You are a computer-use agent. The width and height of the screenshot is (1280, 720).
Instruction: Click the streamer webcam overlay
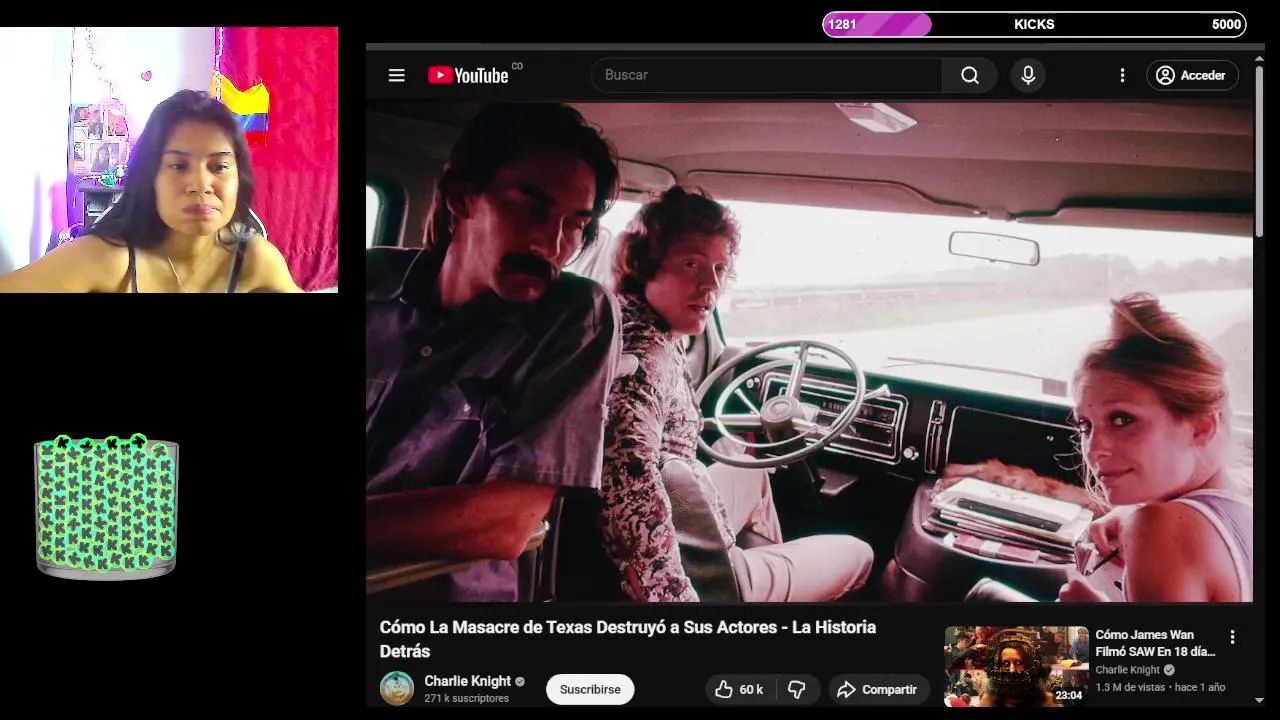tap(169, 160)
